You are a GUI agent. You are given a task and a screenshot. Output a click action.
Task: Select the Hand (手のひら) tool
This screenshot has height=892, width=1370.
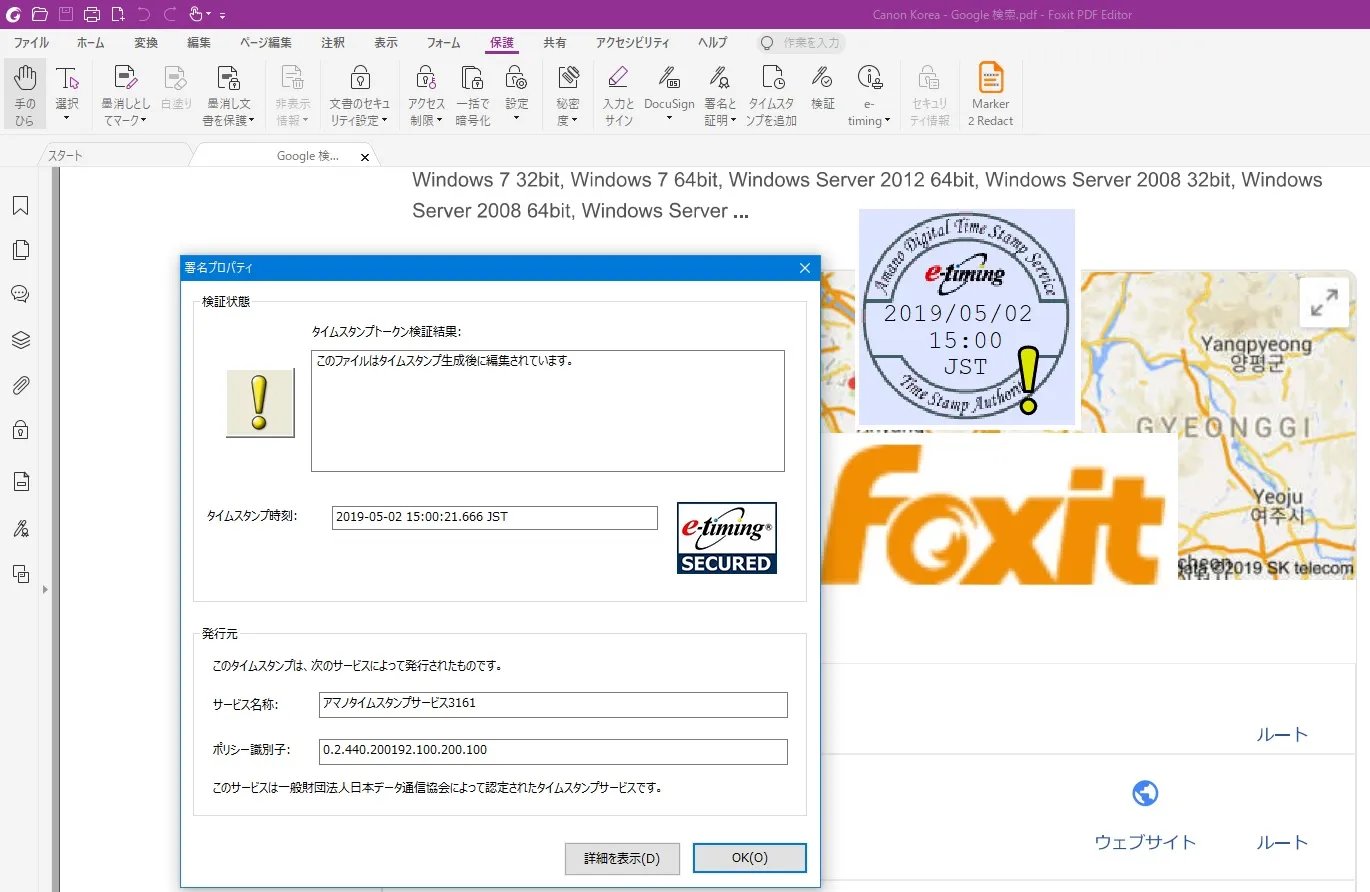(x=25, y=95)
